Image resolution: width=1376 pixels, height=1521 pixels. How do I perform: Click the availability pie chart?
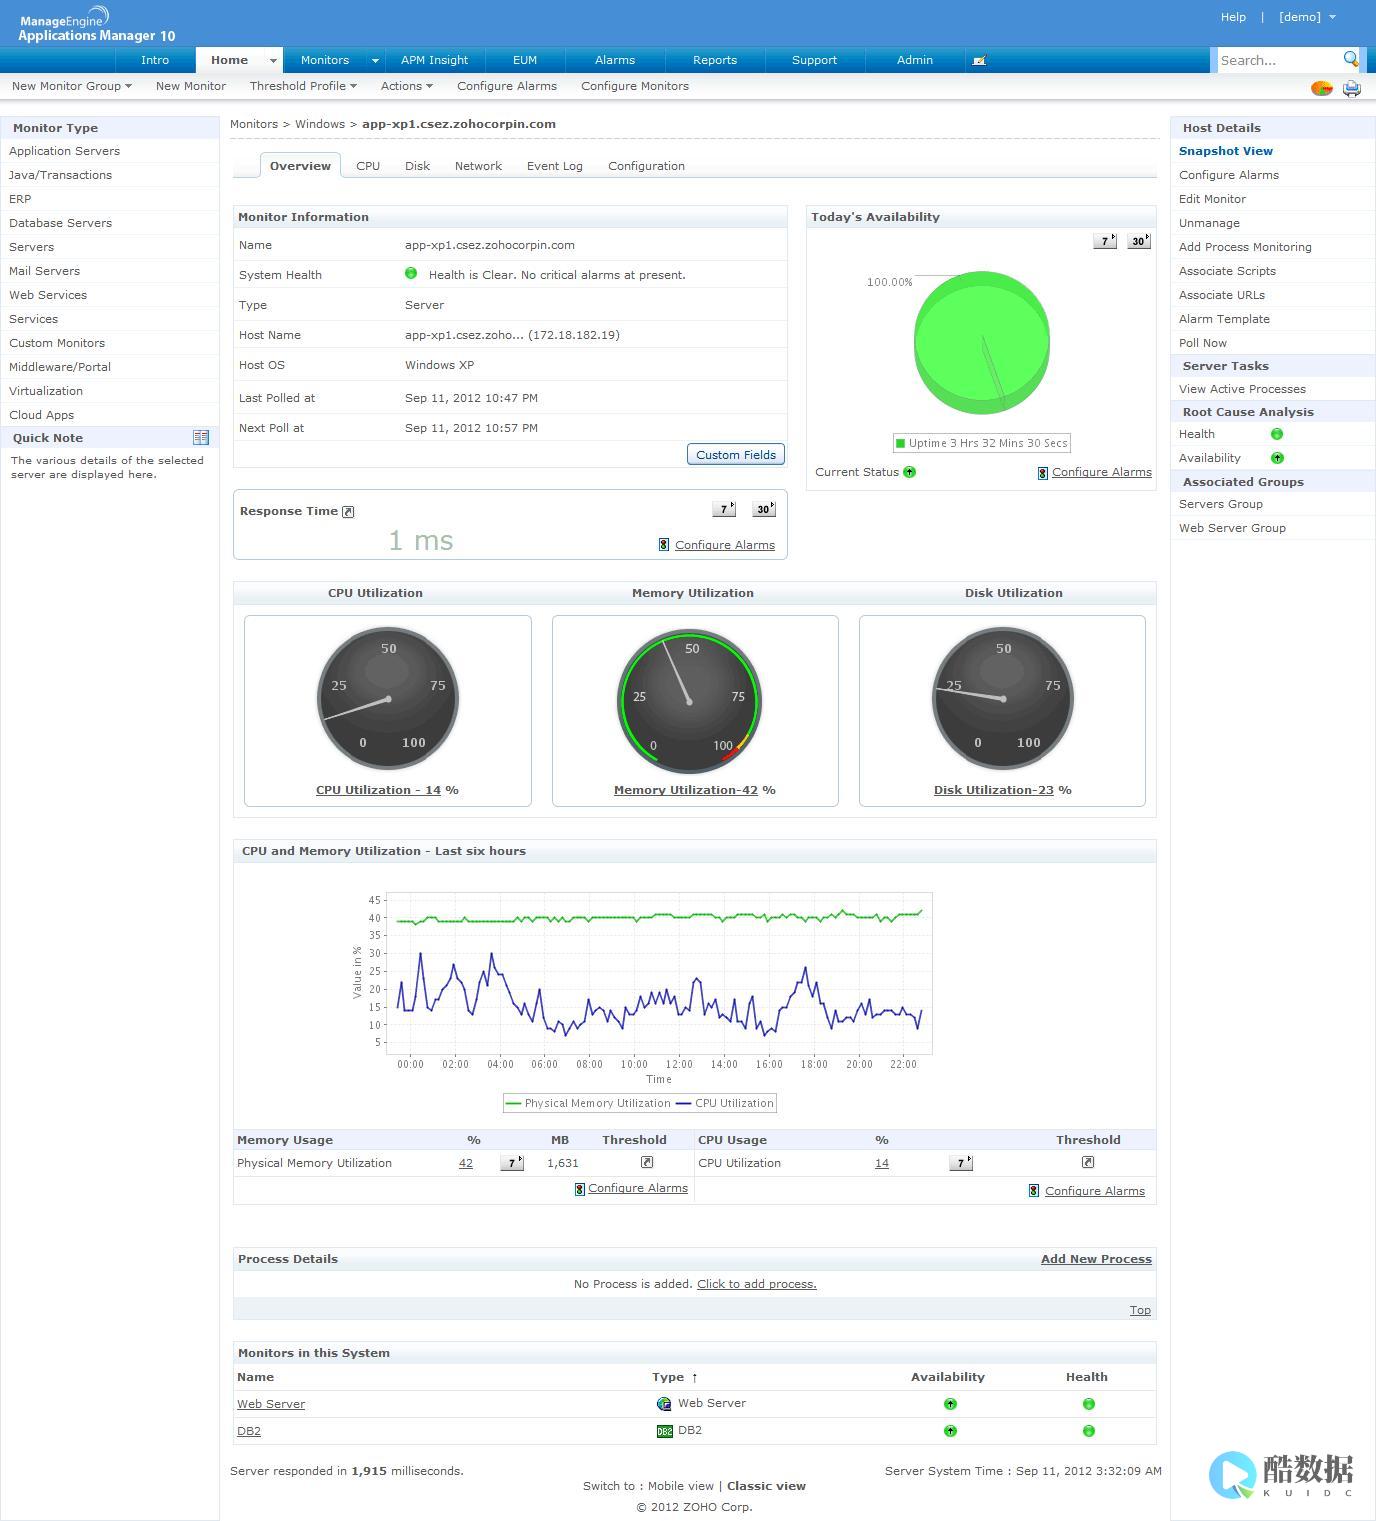(982, 342)
